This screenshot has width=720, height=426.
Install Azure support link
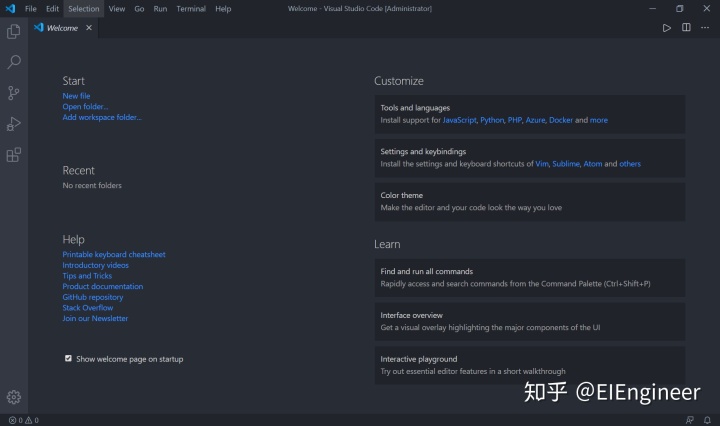point(535,120)
